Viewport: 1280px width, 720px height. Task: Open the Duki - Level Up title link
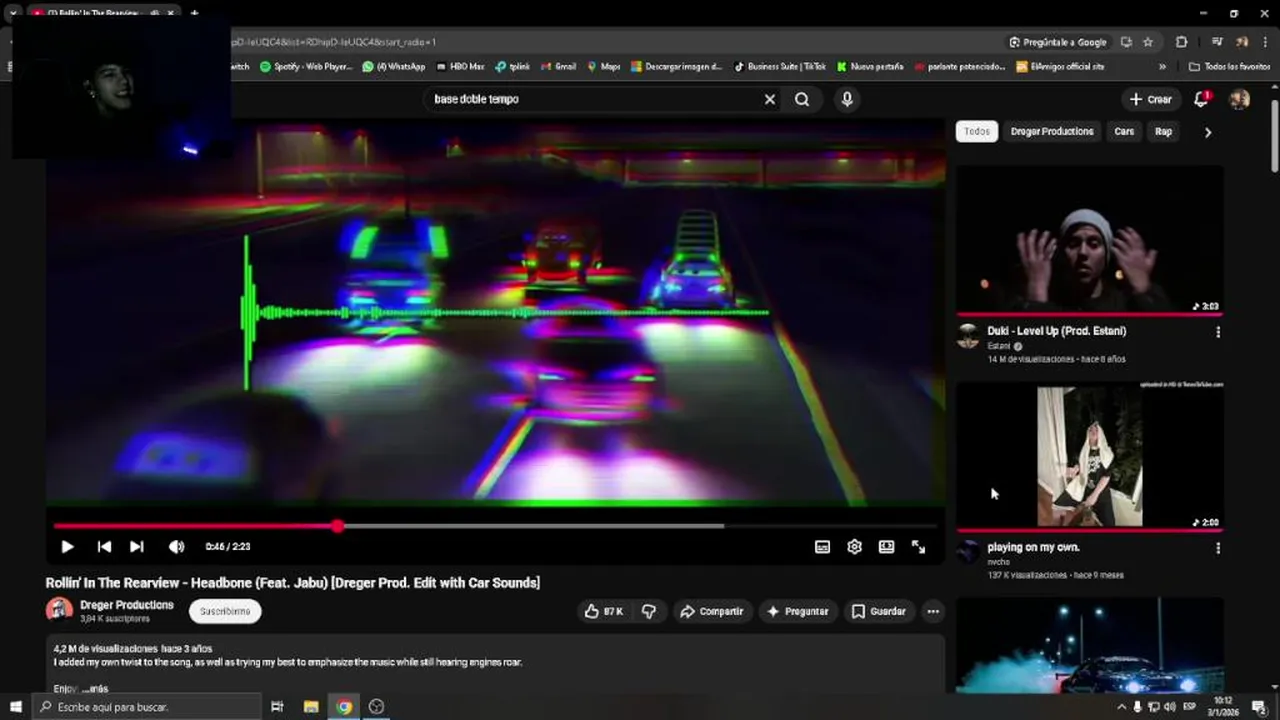[x=1057, y=331]
